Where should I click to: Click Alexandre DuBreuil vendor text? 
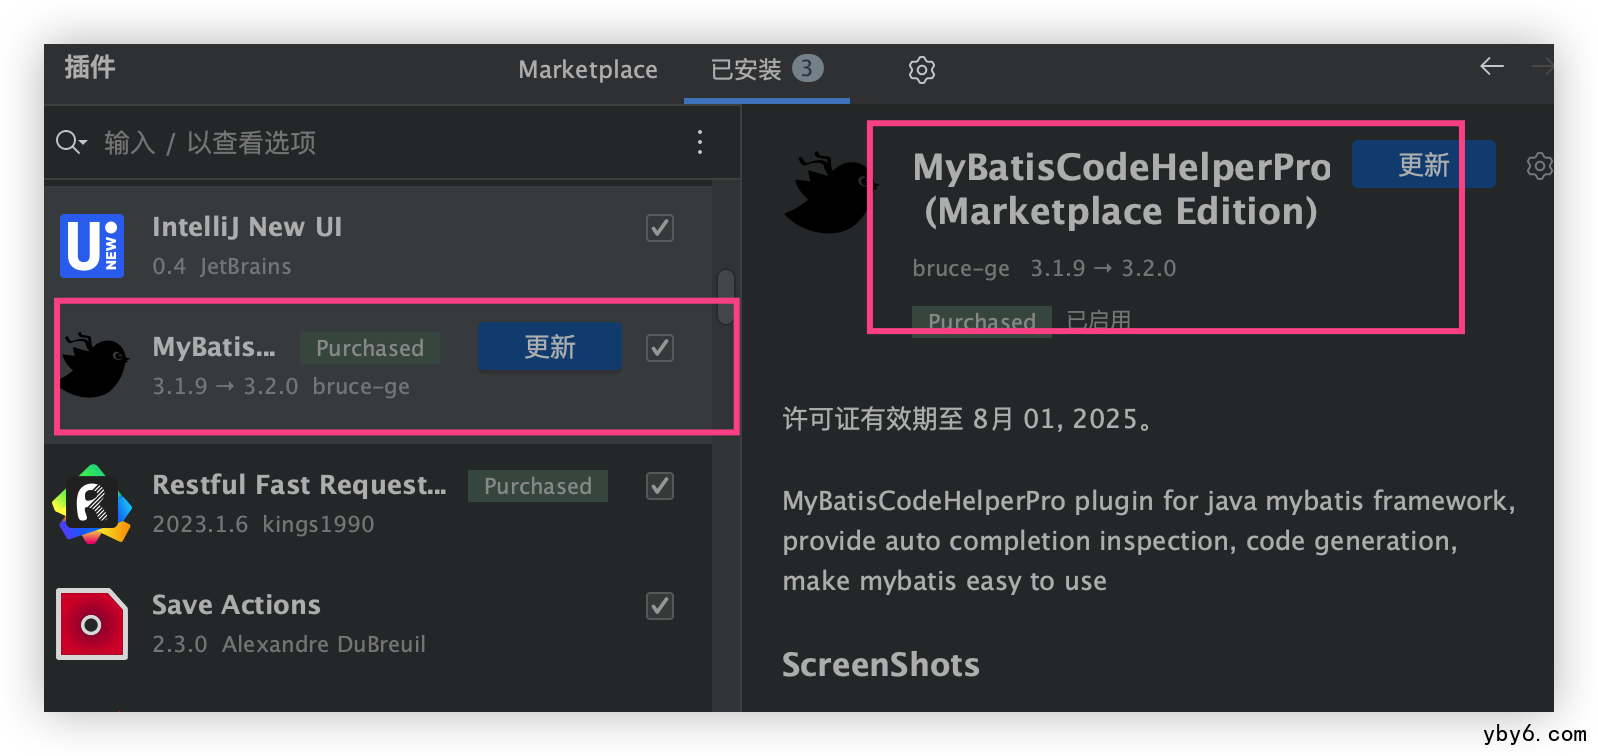point(324,644)
